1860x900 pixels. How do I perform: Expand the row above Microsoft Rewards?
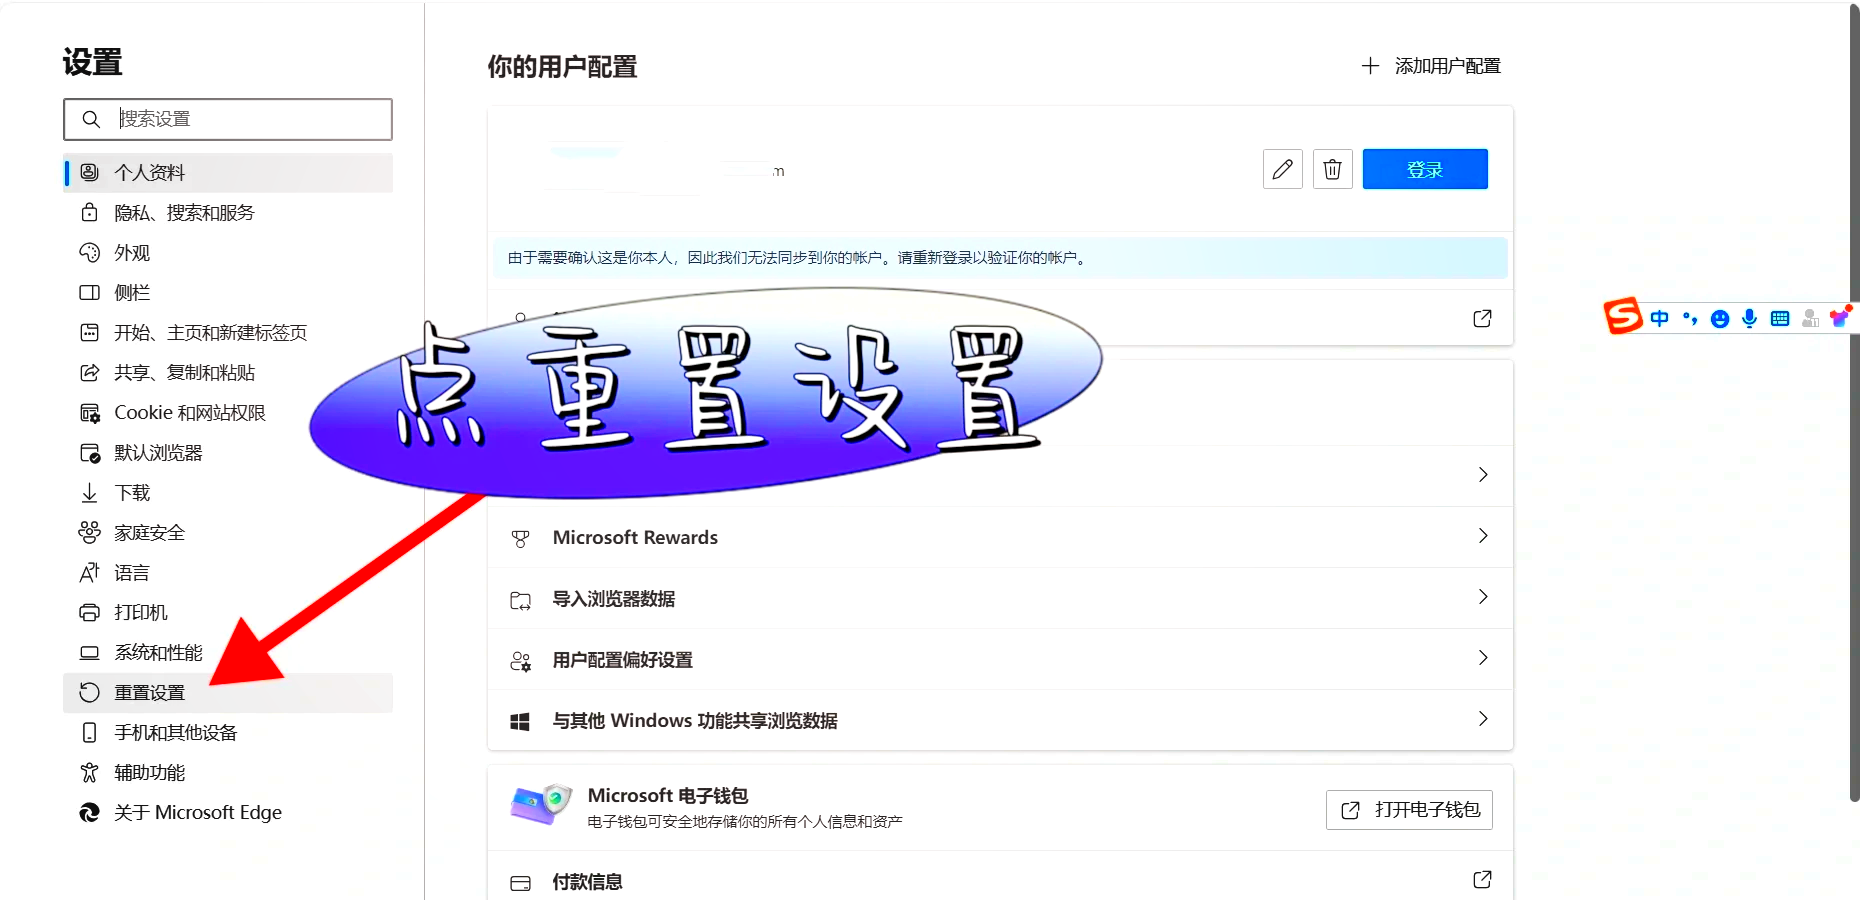(1000, 475)
